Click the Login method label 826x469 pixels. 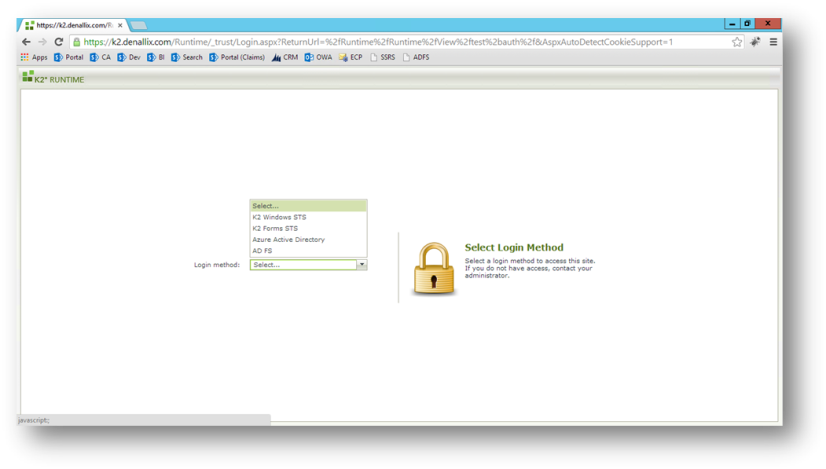click(217, 265)
